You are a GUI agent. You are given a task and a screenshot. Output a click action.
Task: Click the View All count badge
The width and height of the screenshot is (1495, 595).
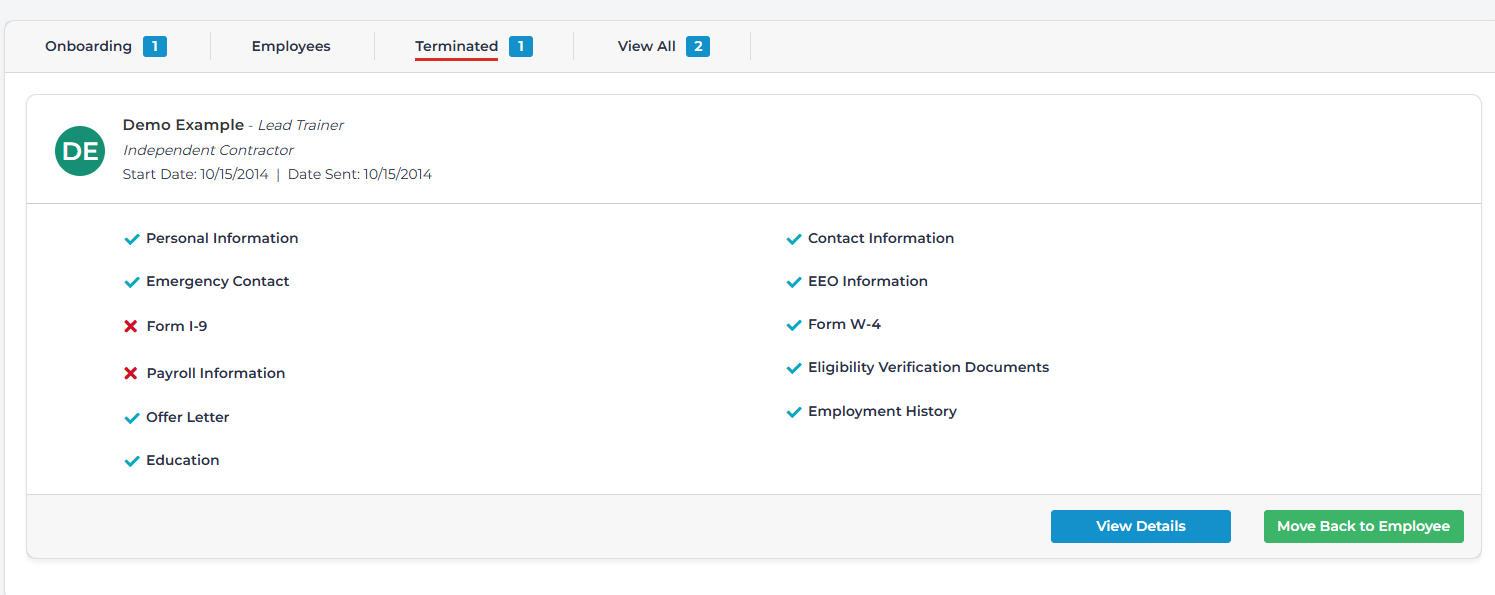pyautogui.click(x=698, y=46)
